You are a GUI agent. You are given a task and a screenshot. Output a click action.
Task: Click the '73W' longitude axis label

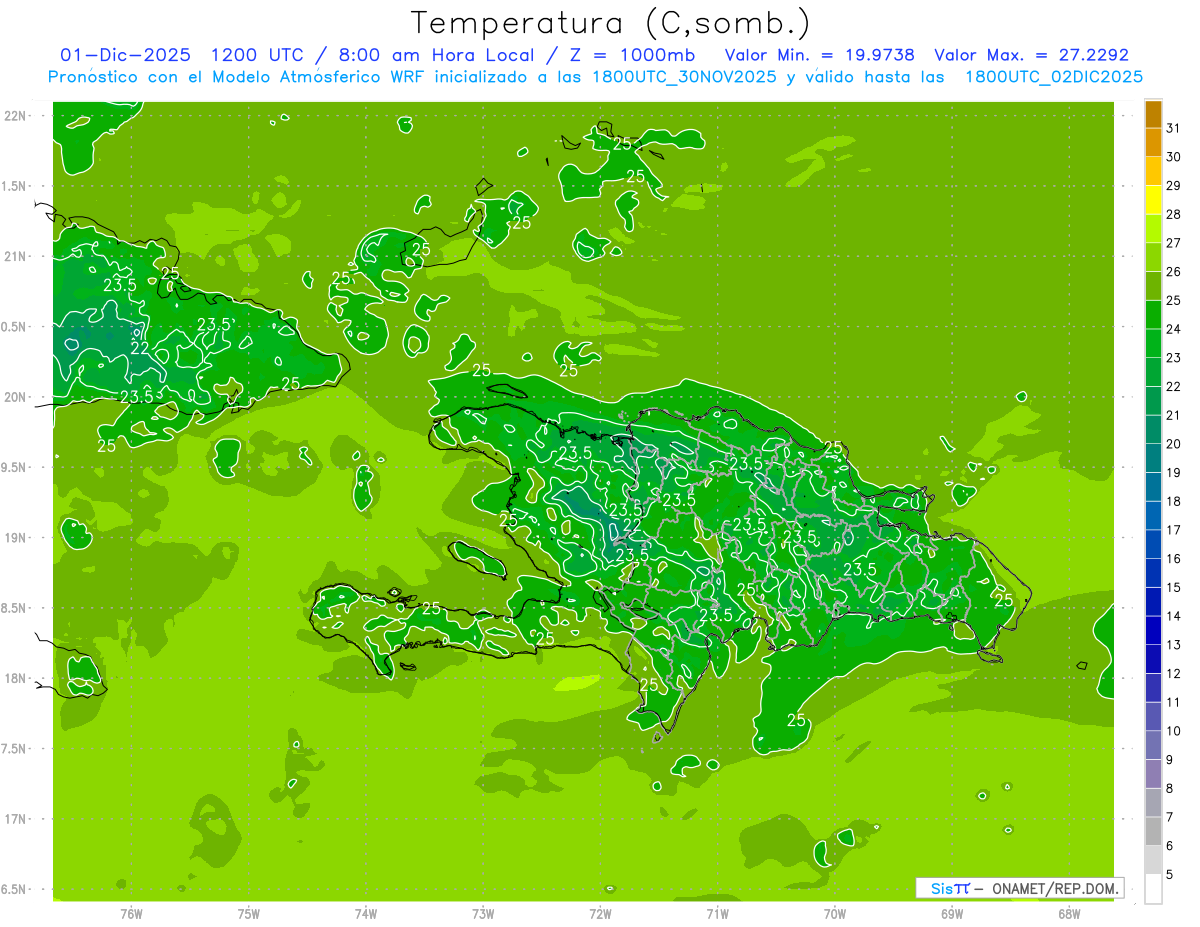pyautogui.click(x=483, y=913)
